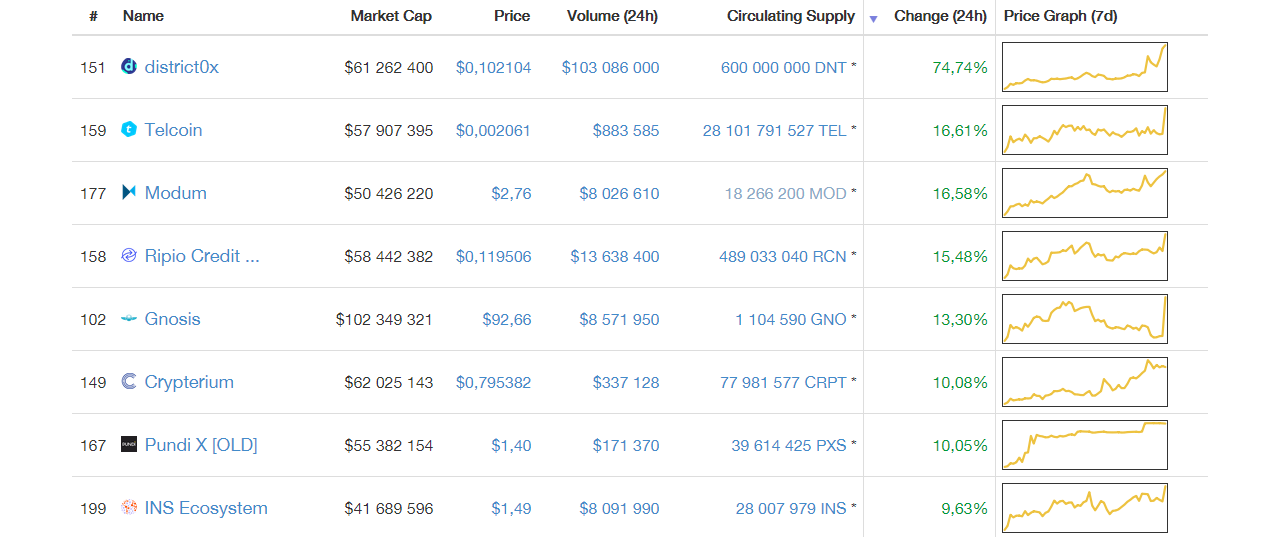This screenshot has height=537, width=1285.
Task: Sort by the Volume (24h) header
Action: coord(613,16)
